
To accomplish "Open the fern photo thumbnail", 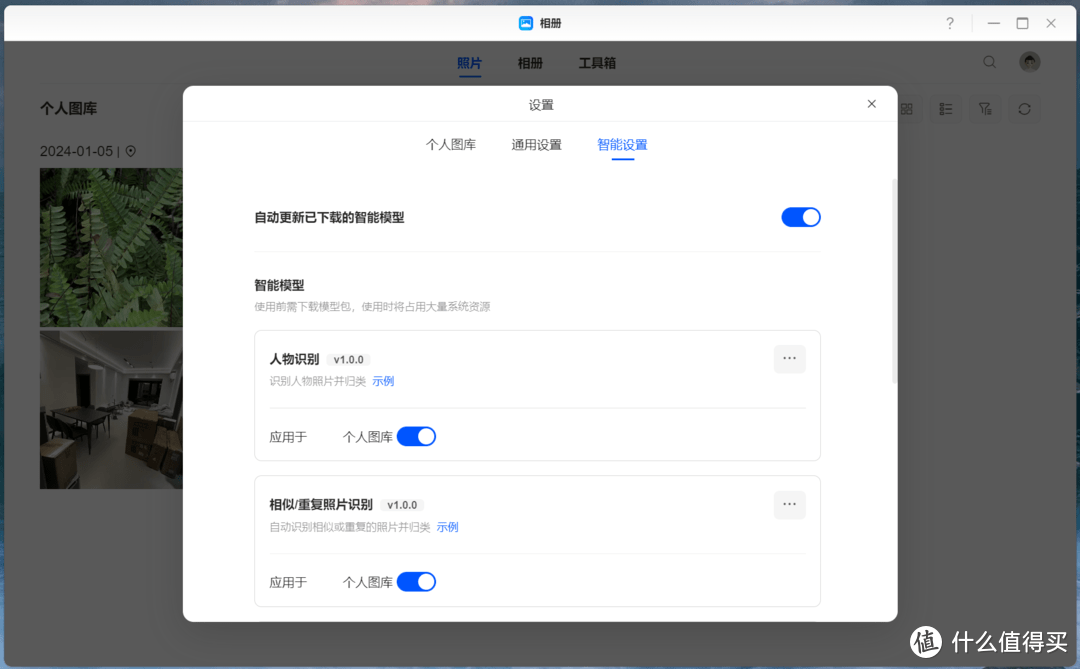I will point(111,247).
